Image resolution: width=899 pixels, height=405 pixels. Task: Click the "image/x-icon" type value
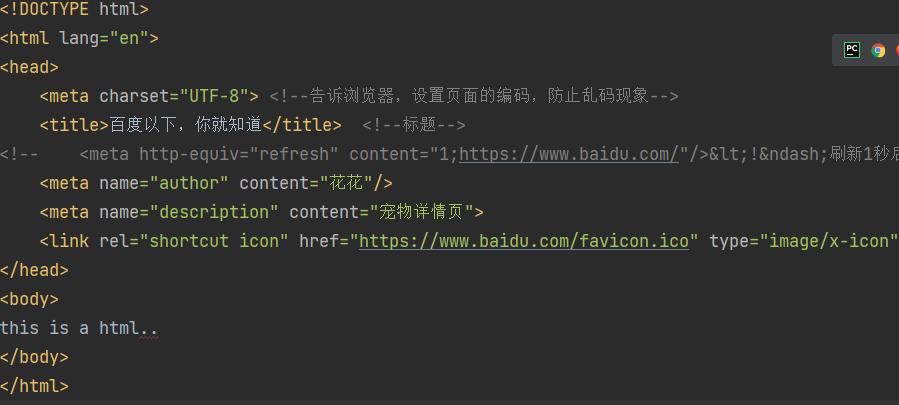tap(828, 241)
